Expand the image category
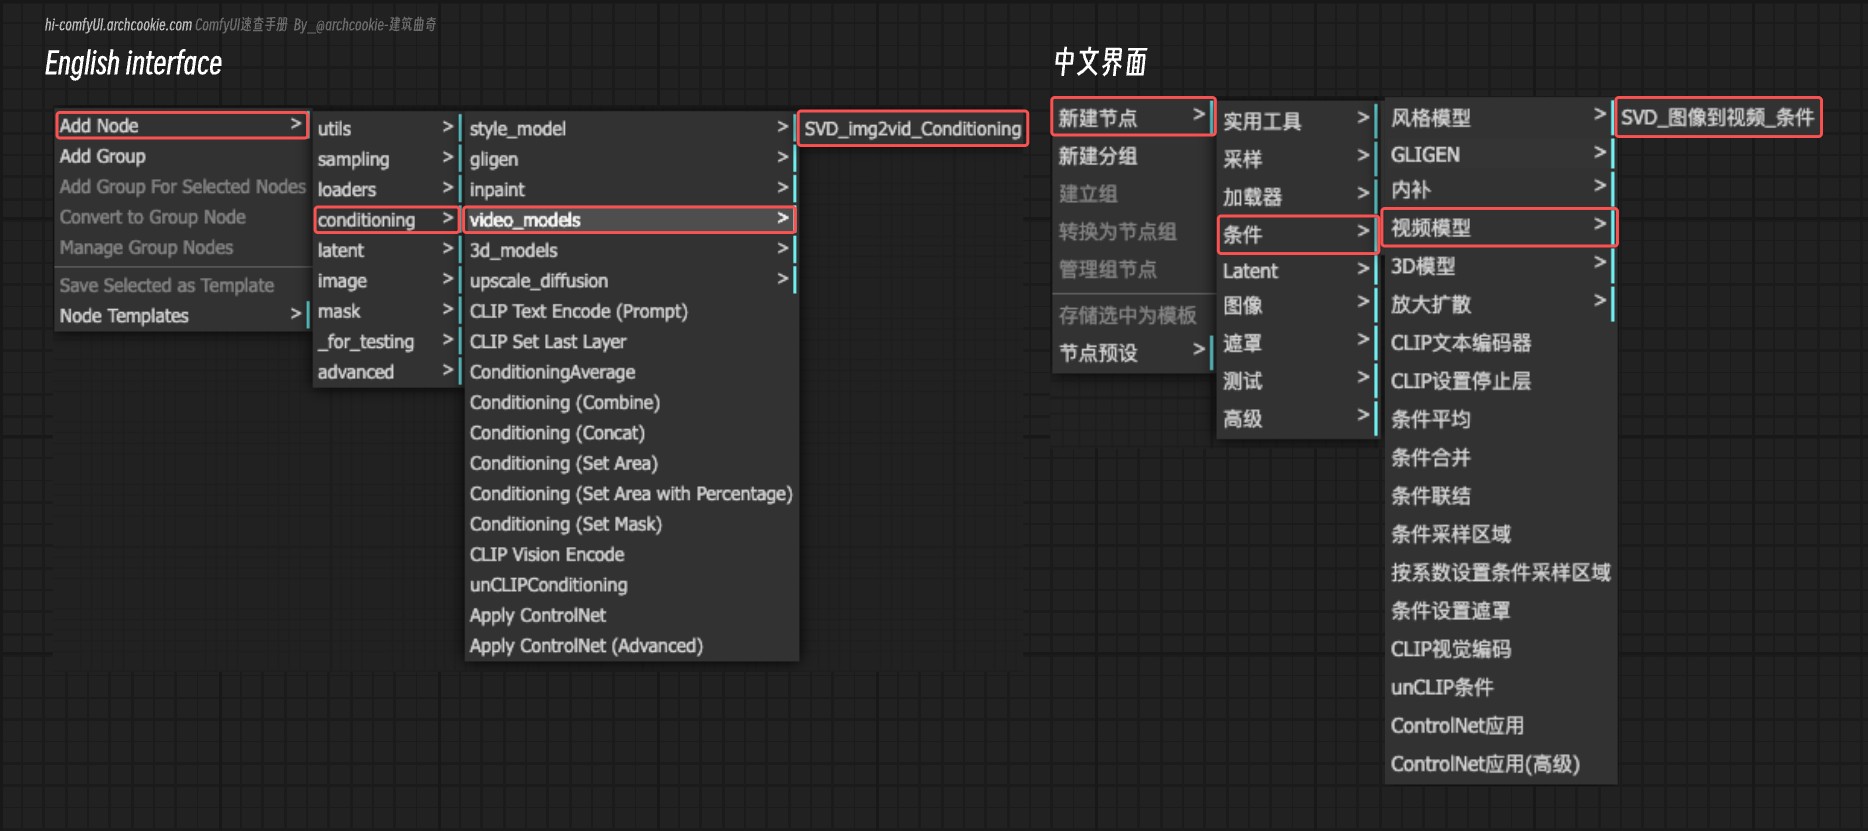This screenshot has height=831, width=1868. [x=386, y=281]
